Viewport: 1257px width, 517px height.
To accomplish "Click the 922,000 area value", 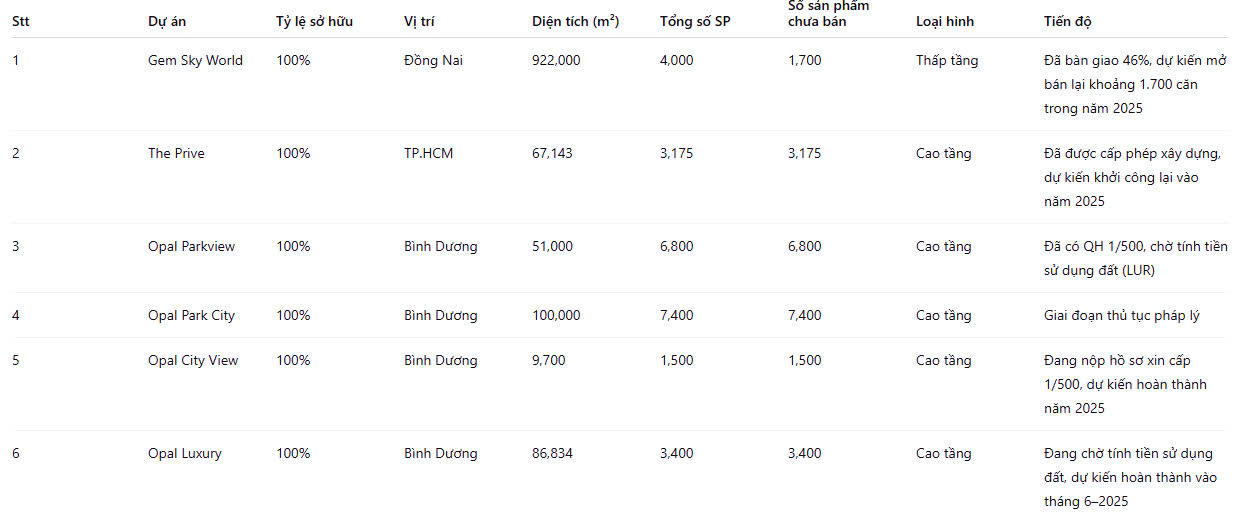I will tap(556, 60).
